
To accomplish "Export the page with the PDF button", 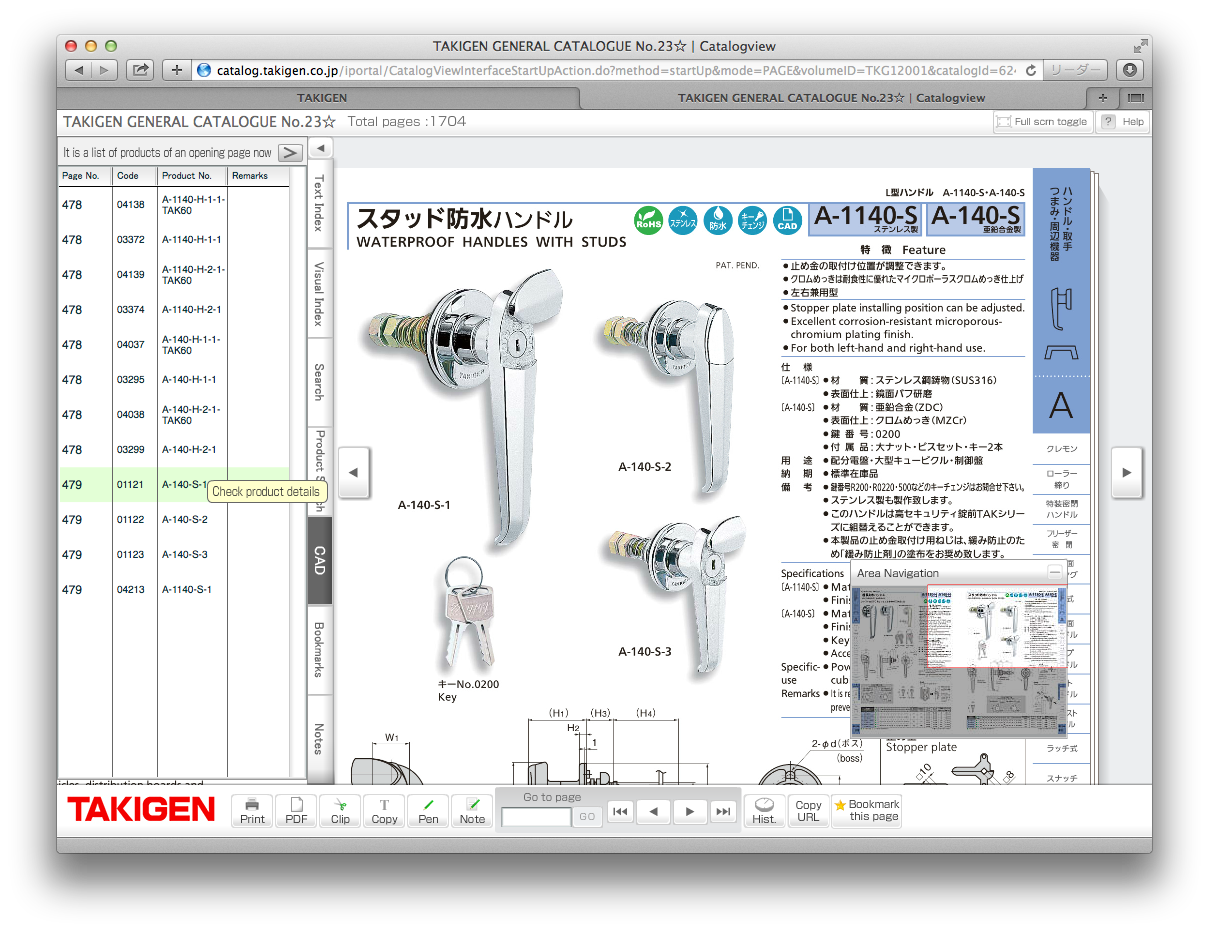I will 296,811.
